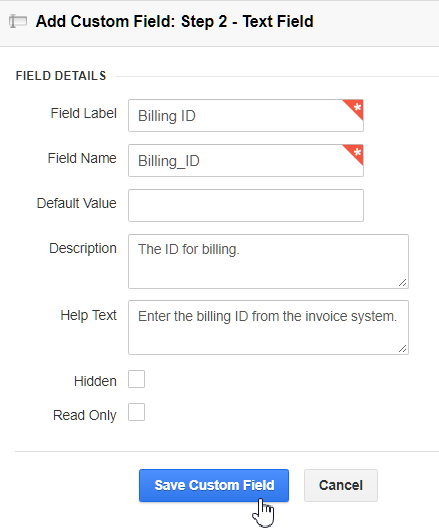439x531 pixels.
Task: Place the cursor in the Help Text area
Action: 268,327
